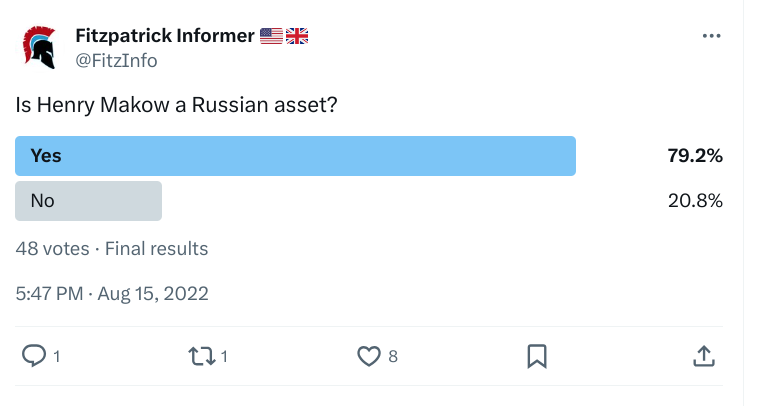The width and height of the screenshot is (777, 406).
Task: Click the like count of 8
Action: [393, 356]
